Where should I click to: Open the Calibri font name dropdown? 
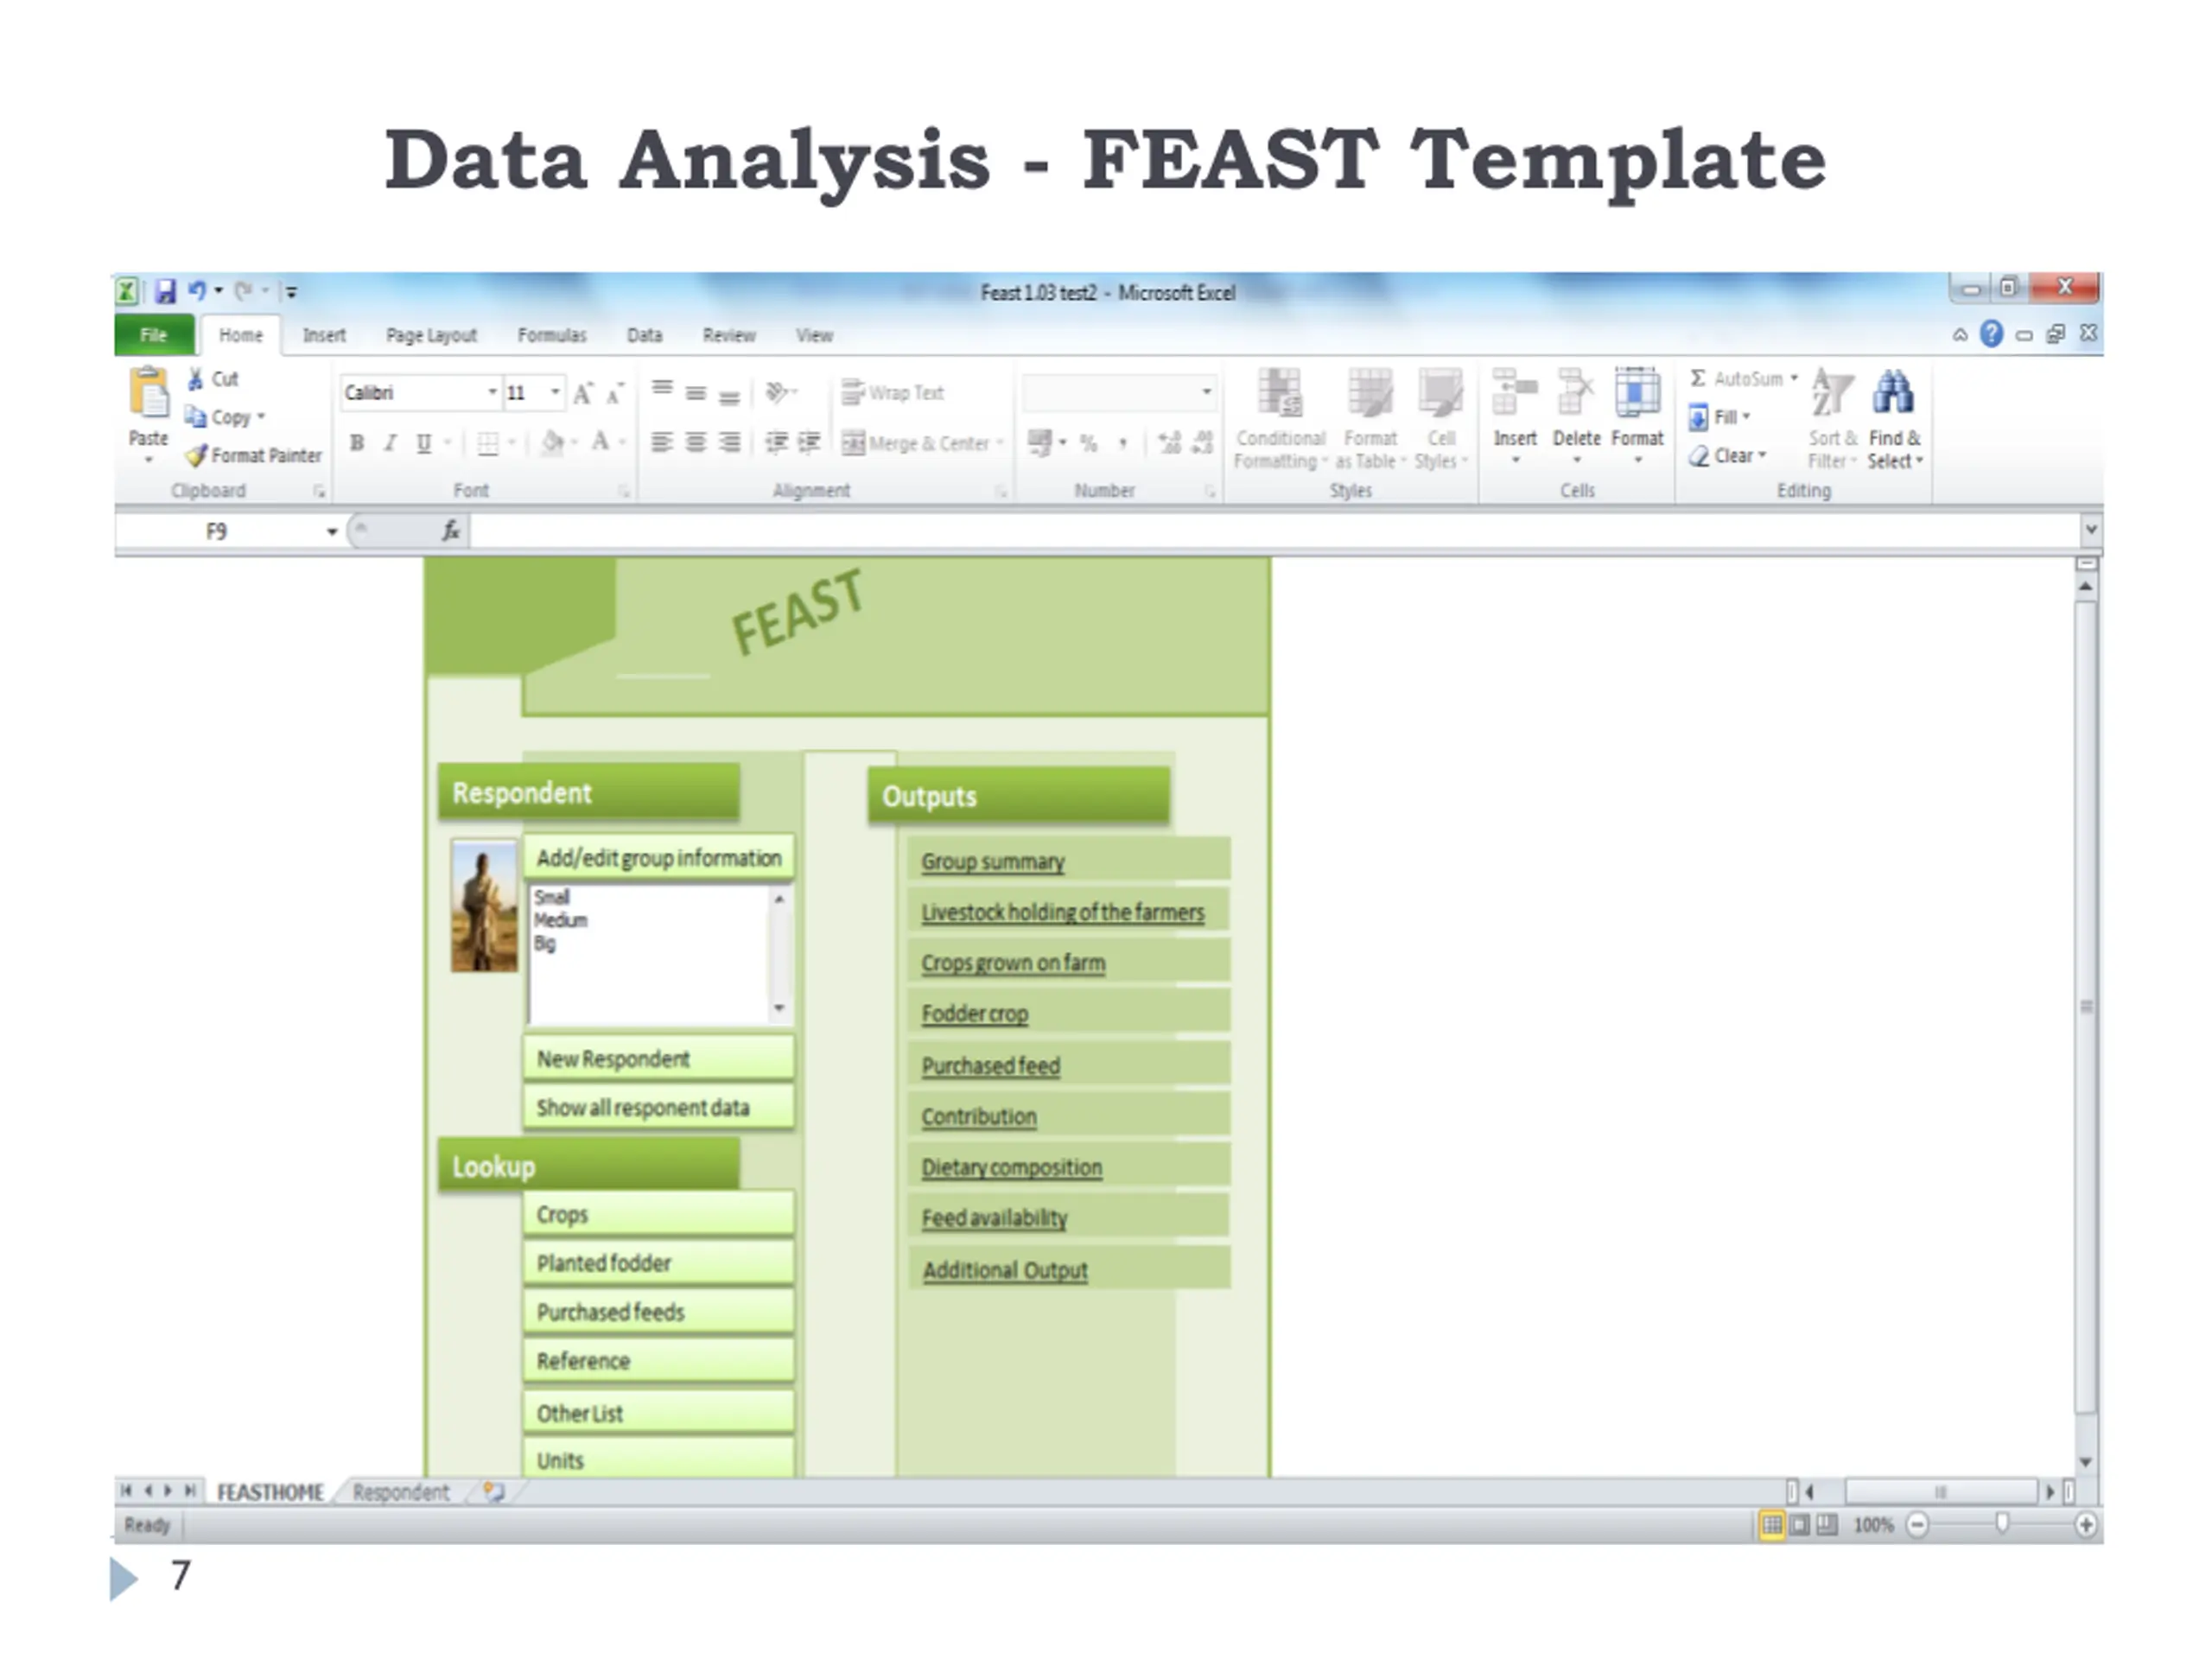click(492, 392)
